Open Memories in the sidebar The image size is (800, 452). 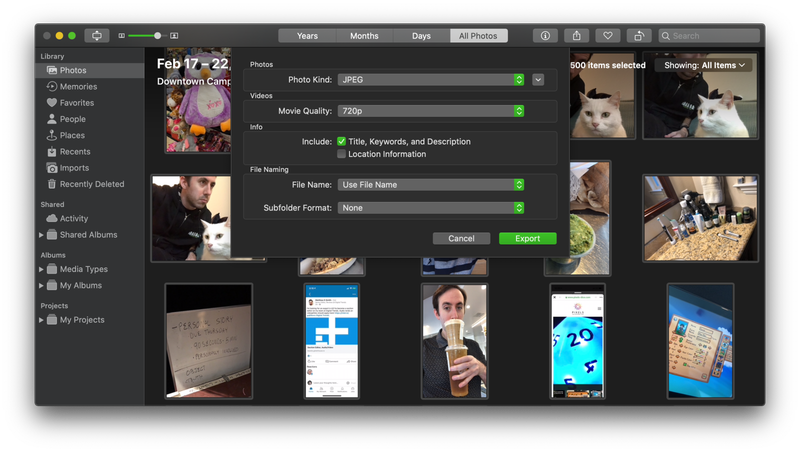[x=78, y=87]
